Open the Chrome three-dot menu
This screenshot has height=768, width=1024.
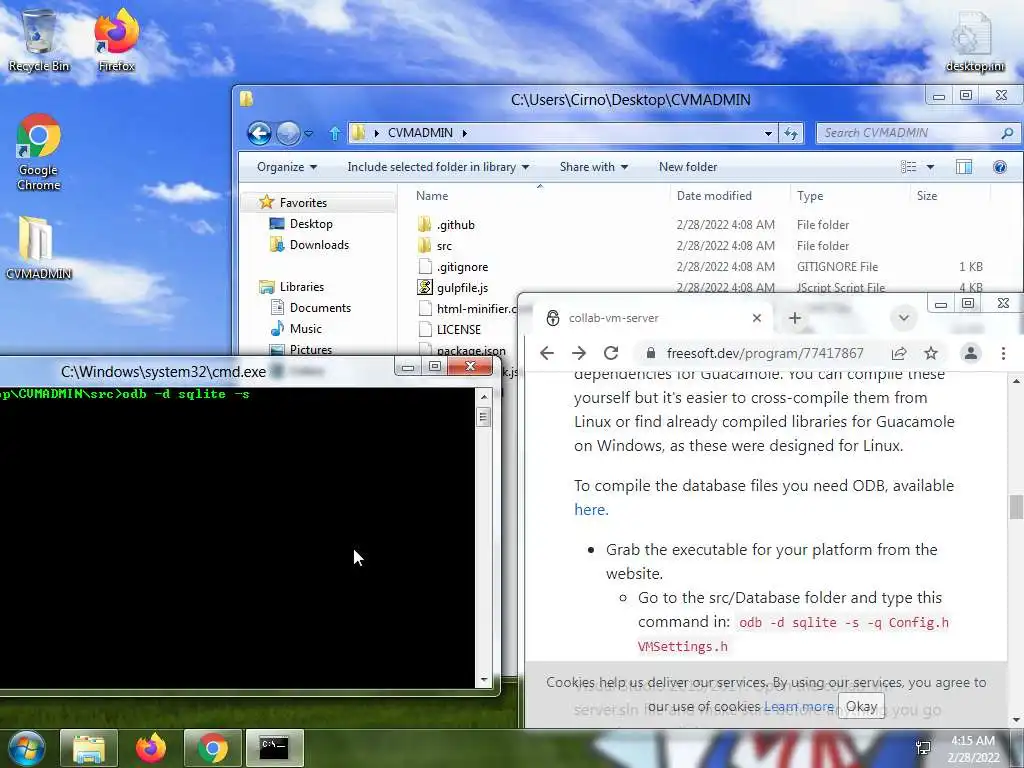point(1003,353)
